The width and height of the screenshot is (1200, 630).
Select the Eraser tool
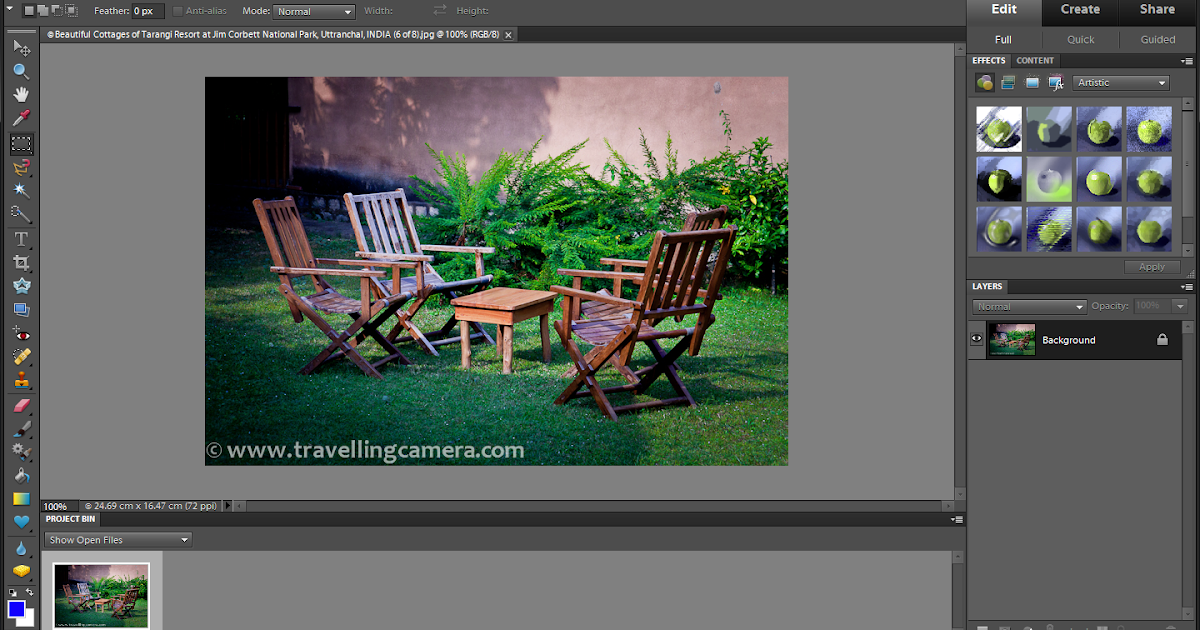pos(21,405)
